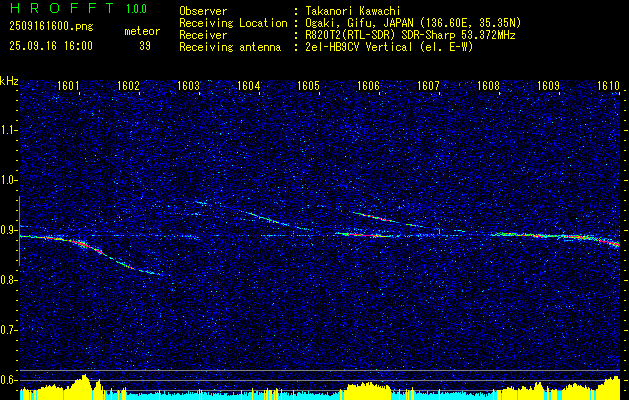Click the 1609 time axis label
This screenshot has width=629, height=400.
pos(548,85)
